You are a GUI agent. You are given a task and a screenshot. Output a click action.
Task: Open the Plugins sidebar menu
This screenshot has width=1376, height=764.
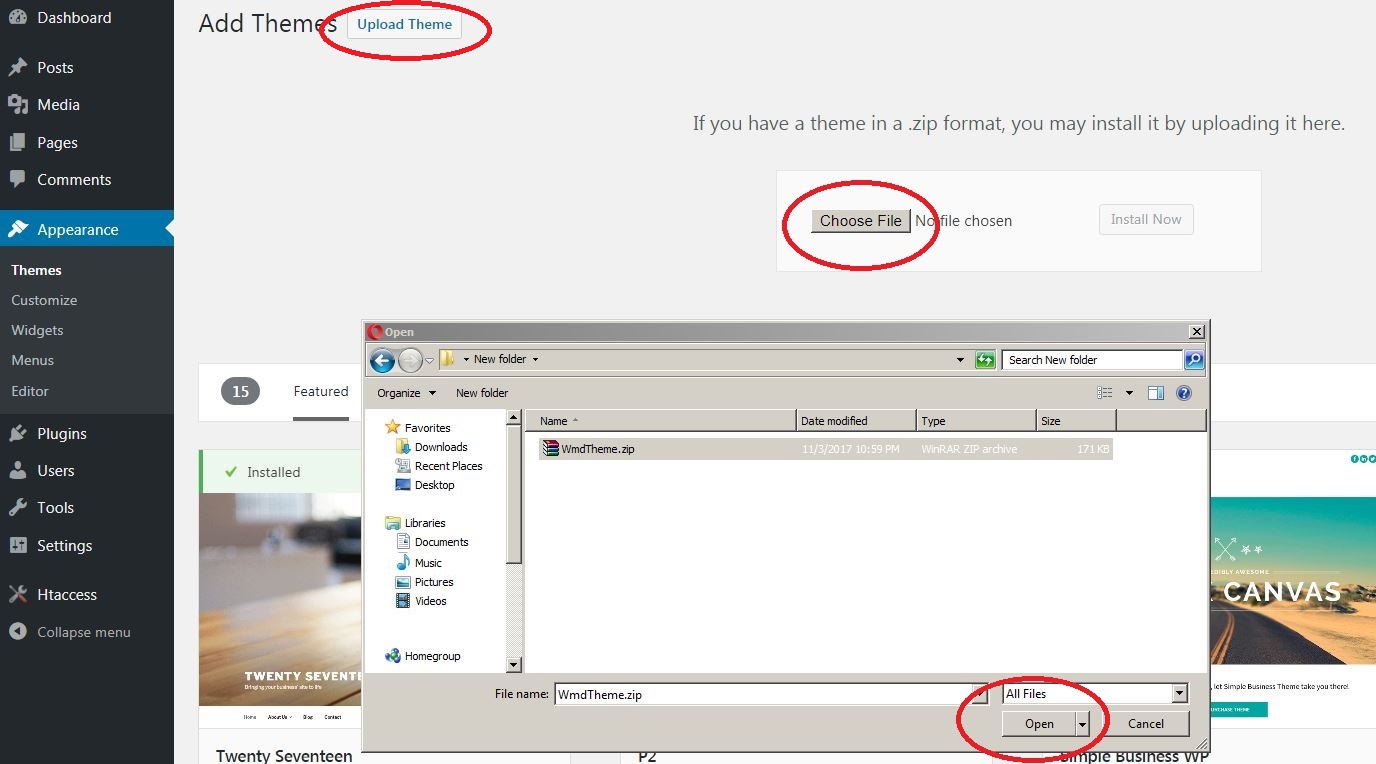tap(62, 433)
